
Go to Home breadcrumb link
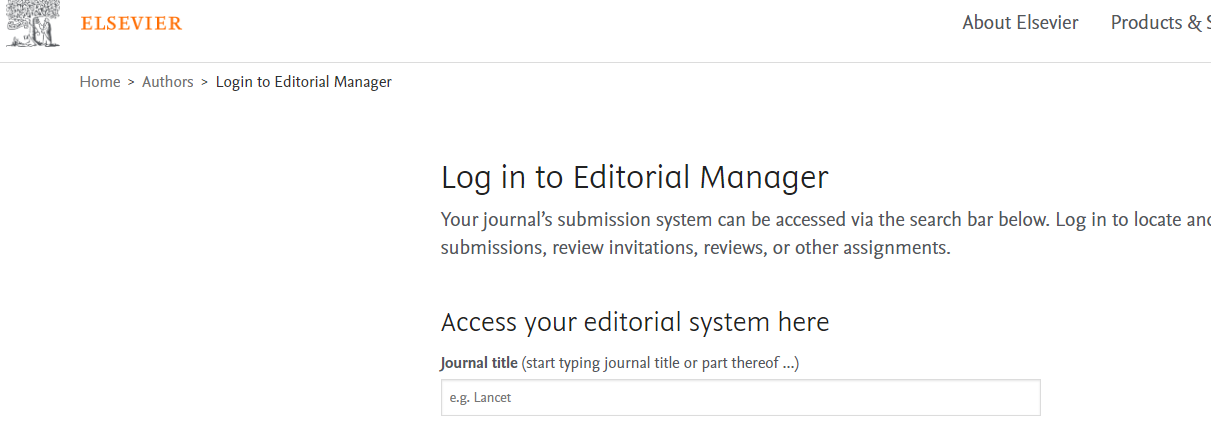click(x=100, y=82)
